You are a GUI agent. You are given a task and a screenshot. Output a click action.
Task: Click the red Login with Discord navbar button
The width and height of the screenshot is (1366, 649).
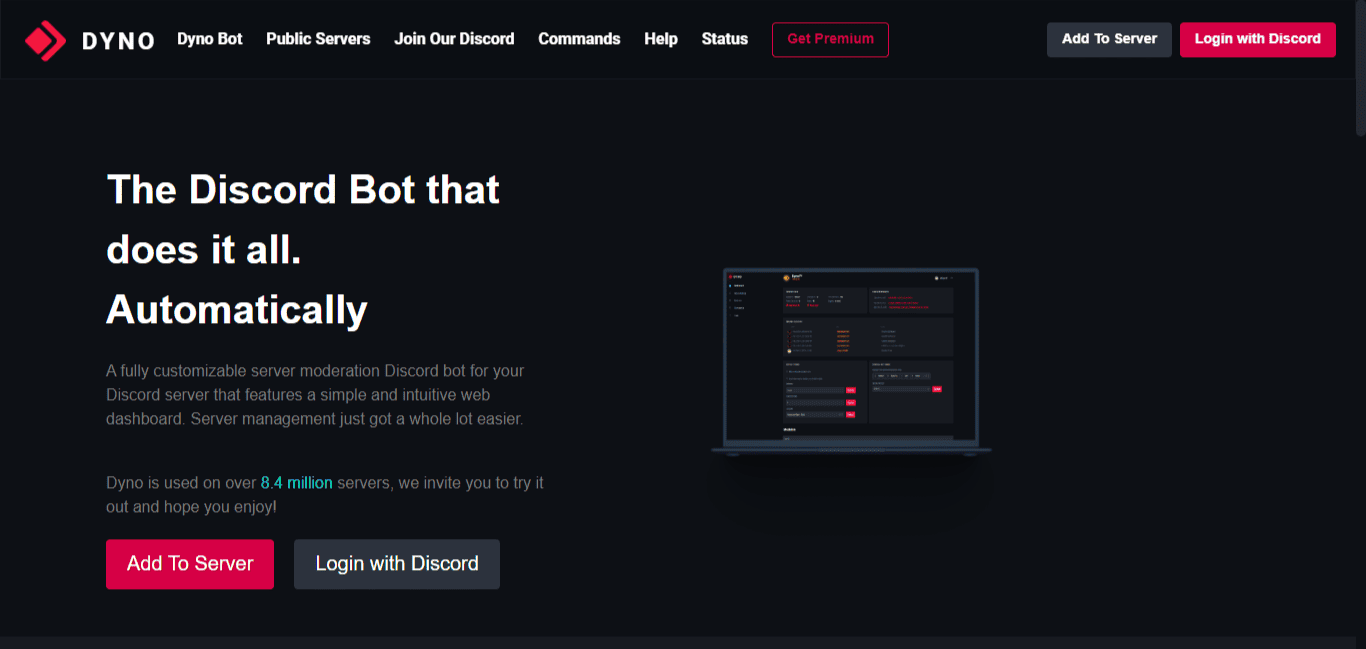tap(1258, 39)
